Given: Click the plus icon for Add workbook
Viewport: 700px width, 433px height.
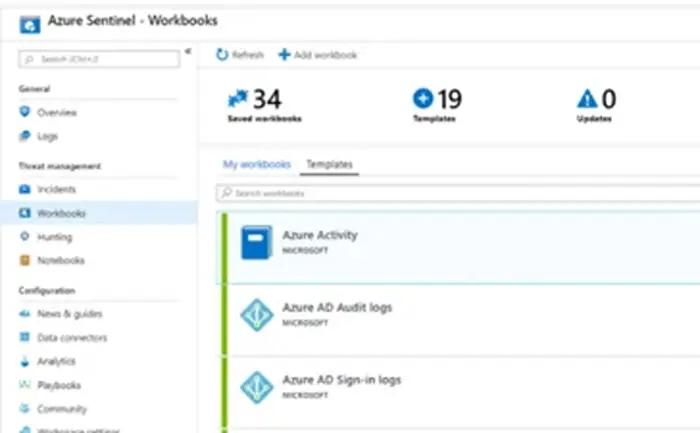Looking at the screenshot, I should [284, 54].
